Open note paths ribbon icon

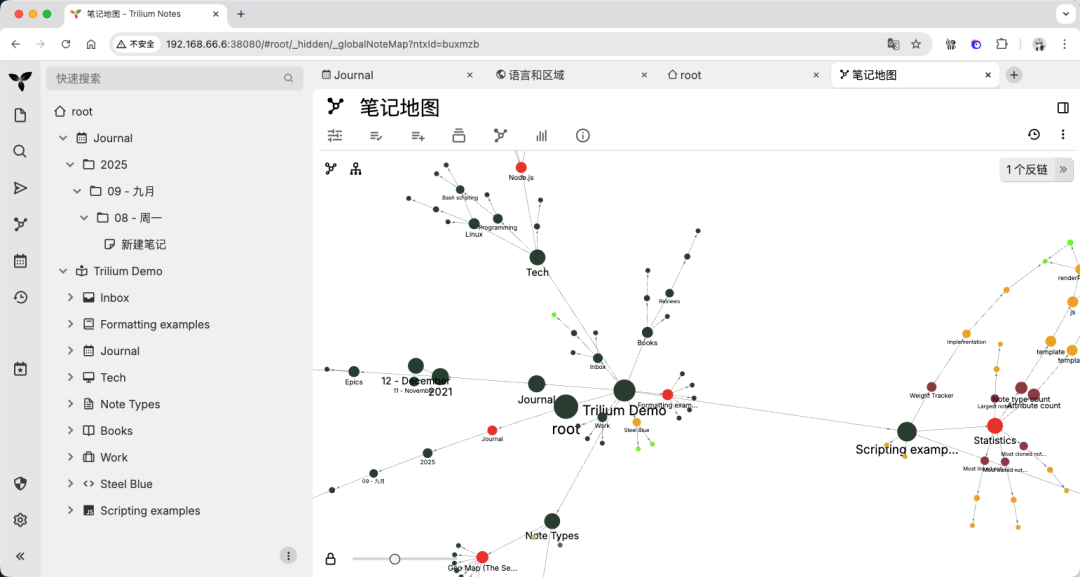pos(459,136)
